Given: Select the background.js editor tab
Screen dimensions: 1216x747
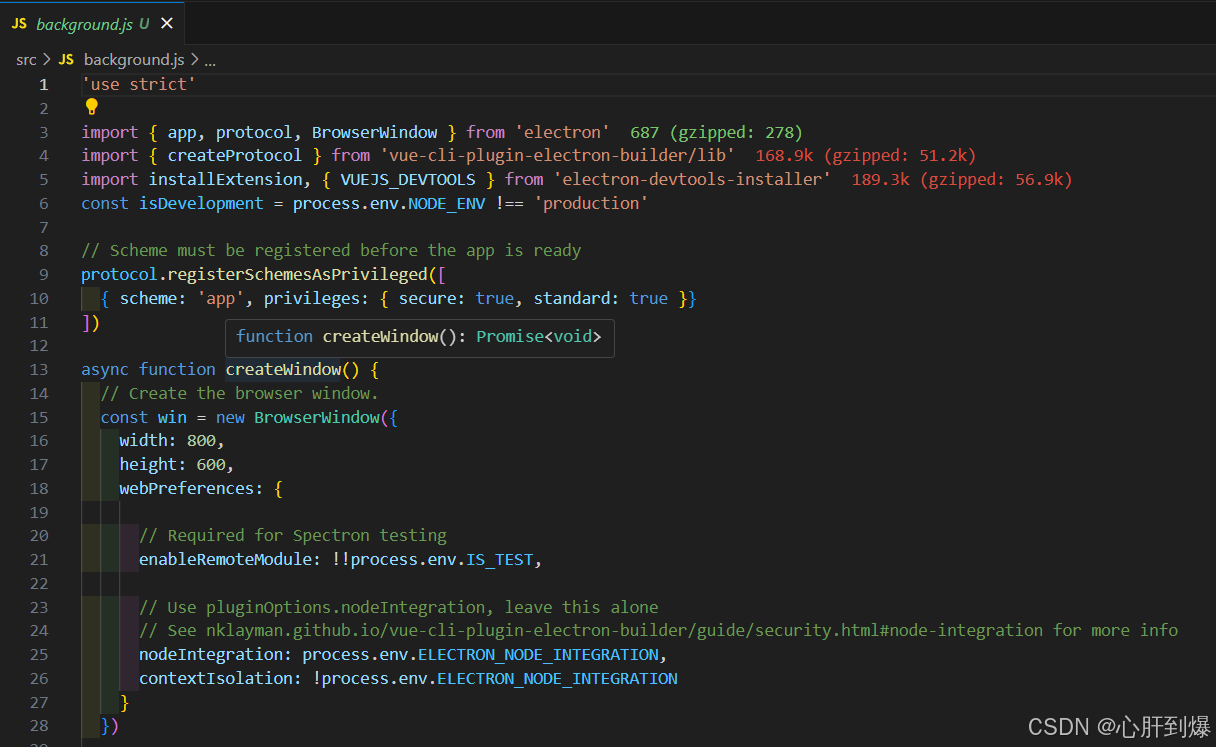Looking at the screenshot, I should click(x=92, y=23).
